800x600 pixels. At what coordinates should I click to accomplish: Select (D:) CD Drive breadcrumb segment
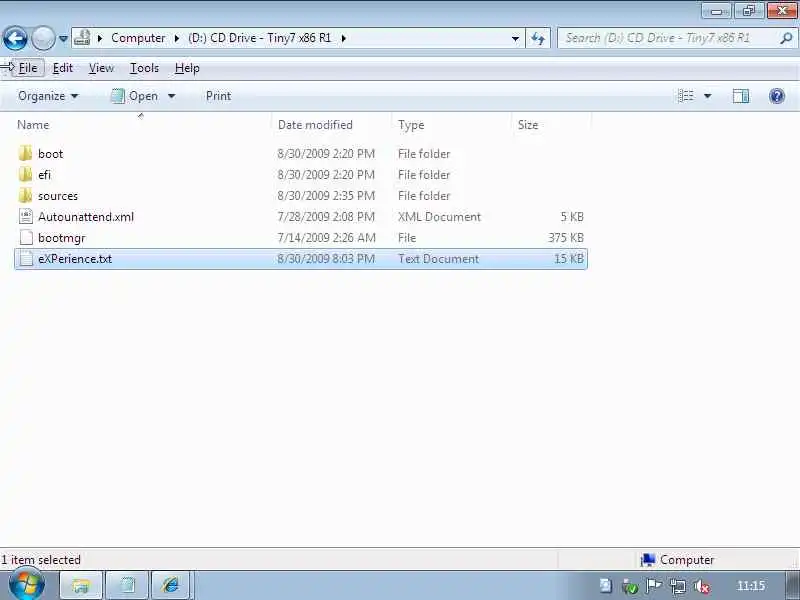point(260,38)
